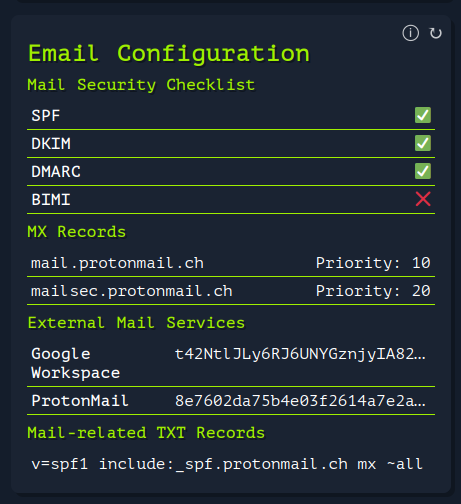The image size is (461, 504).
Task: Click the ProtonMail service label
Action: [x=80, y=401]
